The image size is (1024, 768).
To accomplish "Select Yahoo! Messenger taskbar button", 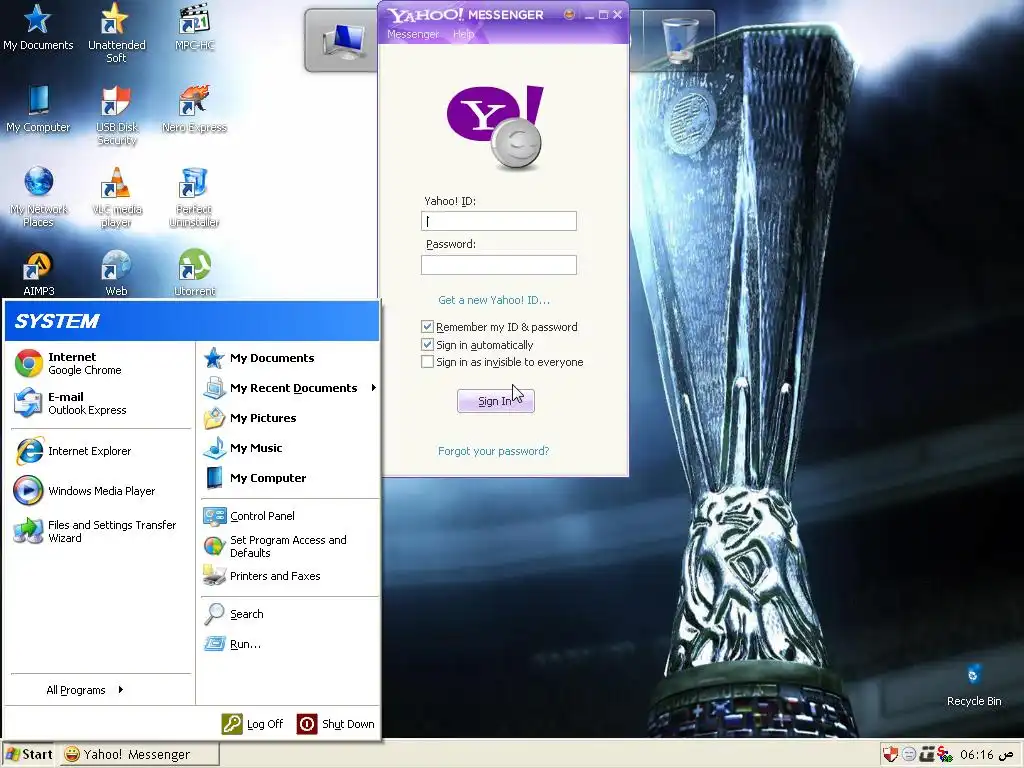I will pyautogui.click(x=140, y=754).
